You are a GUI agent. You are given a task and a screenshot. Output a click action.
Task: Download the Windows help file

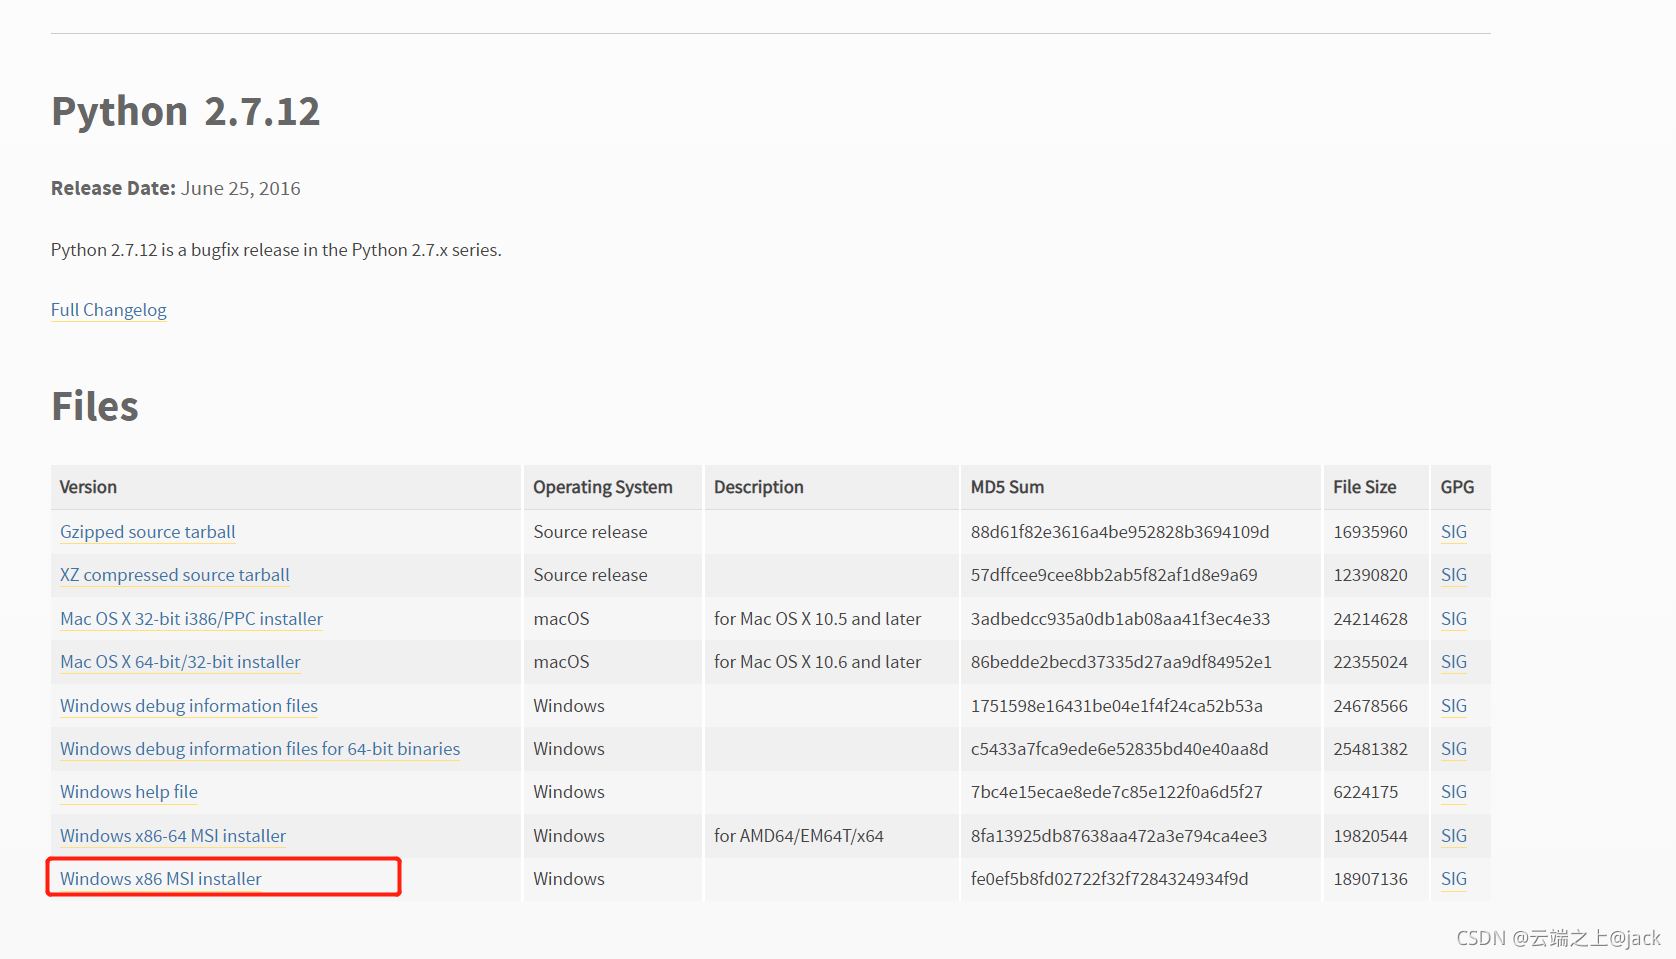click(128, 792)
